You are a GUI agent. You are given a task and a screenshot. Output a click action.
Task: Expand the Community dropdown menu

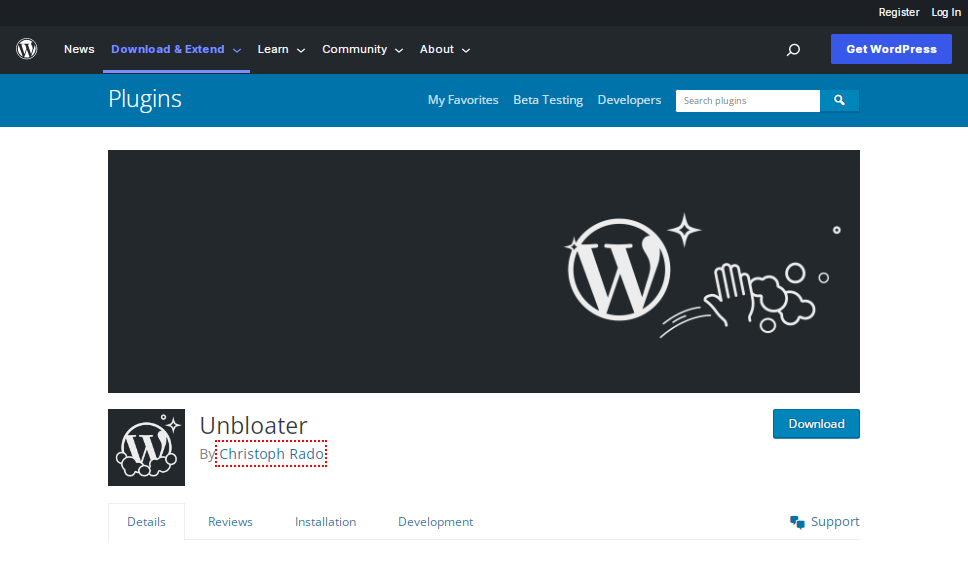[362, 49]
